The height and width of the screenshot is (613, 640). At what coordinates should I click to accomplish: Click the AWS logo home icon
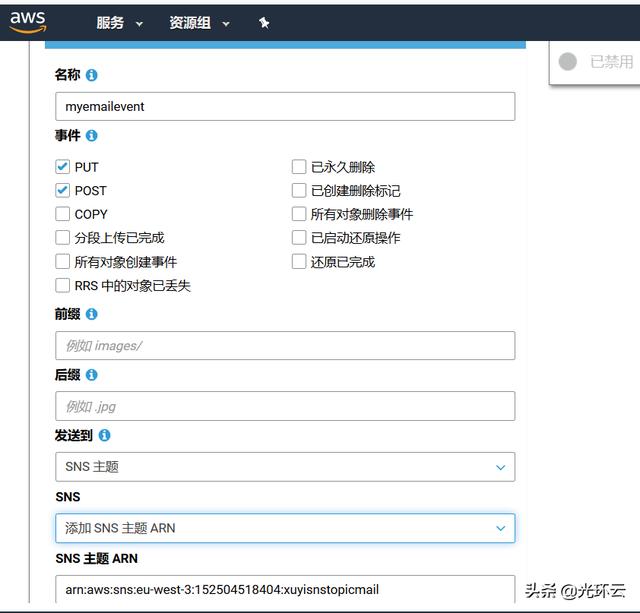tap(28, 22)
